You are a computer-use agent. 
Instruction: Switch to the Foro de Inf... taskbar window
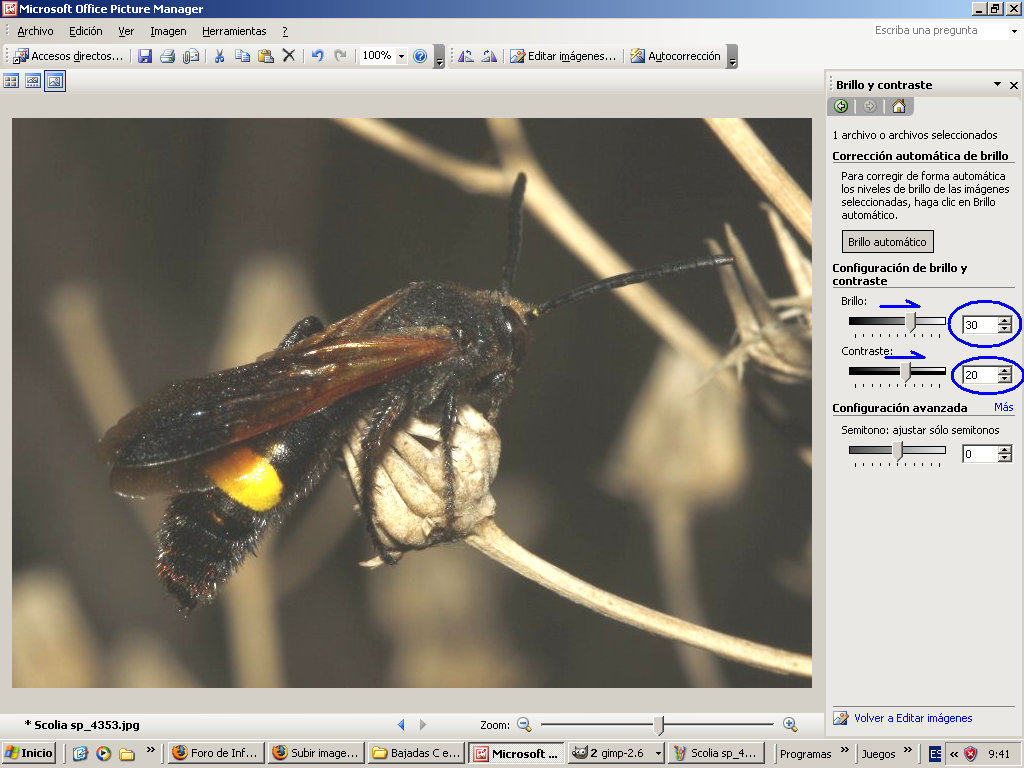click(217, 754)
